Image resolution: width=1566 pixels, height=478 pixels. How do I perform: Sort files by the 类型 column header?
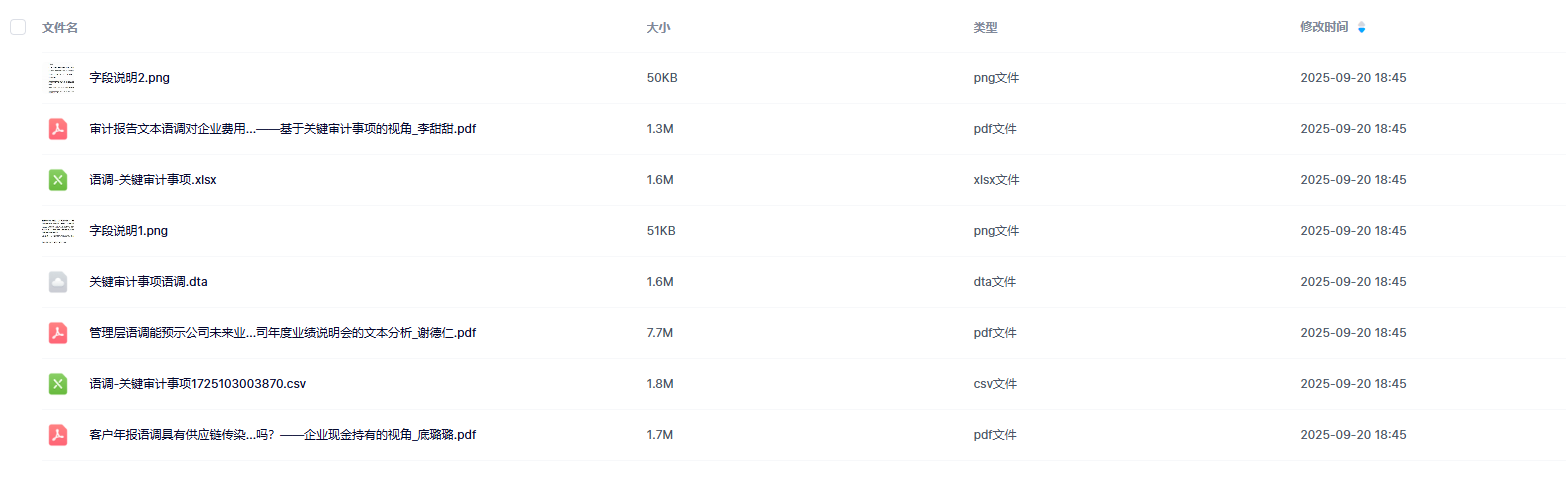tap(985, 28)
